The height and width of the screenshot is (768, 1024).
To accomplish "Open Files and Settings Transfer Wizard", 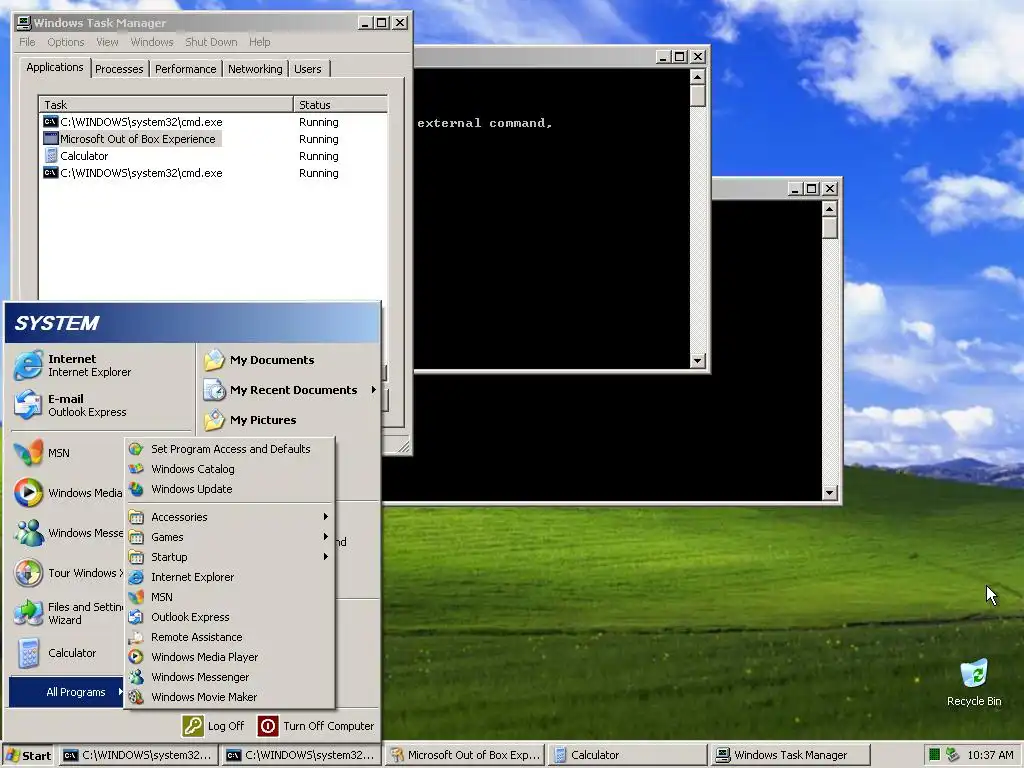I will 68,613.
